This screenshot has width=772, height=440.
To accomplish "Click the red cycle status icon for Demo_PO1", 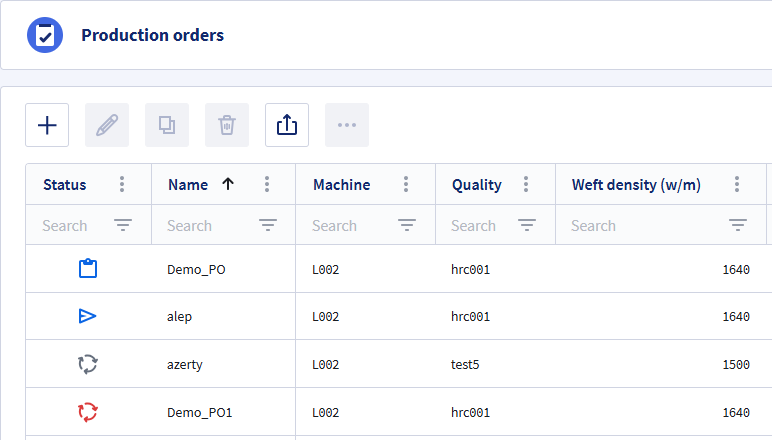I will click(x=88, y=412).
